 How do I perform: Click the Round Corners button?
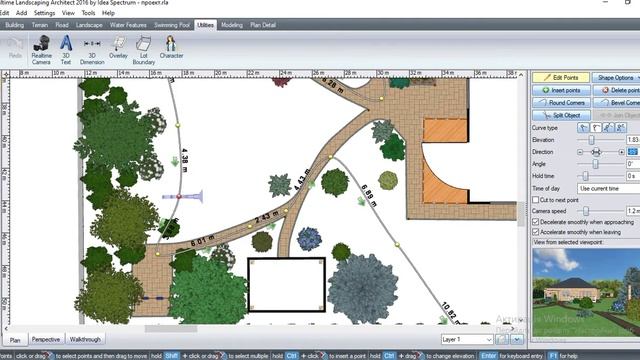click(561, 102)
